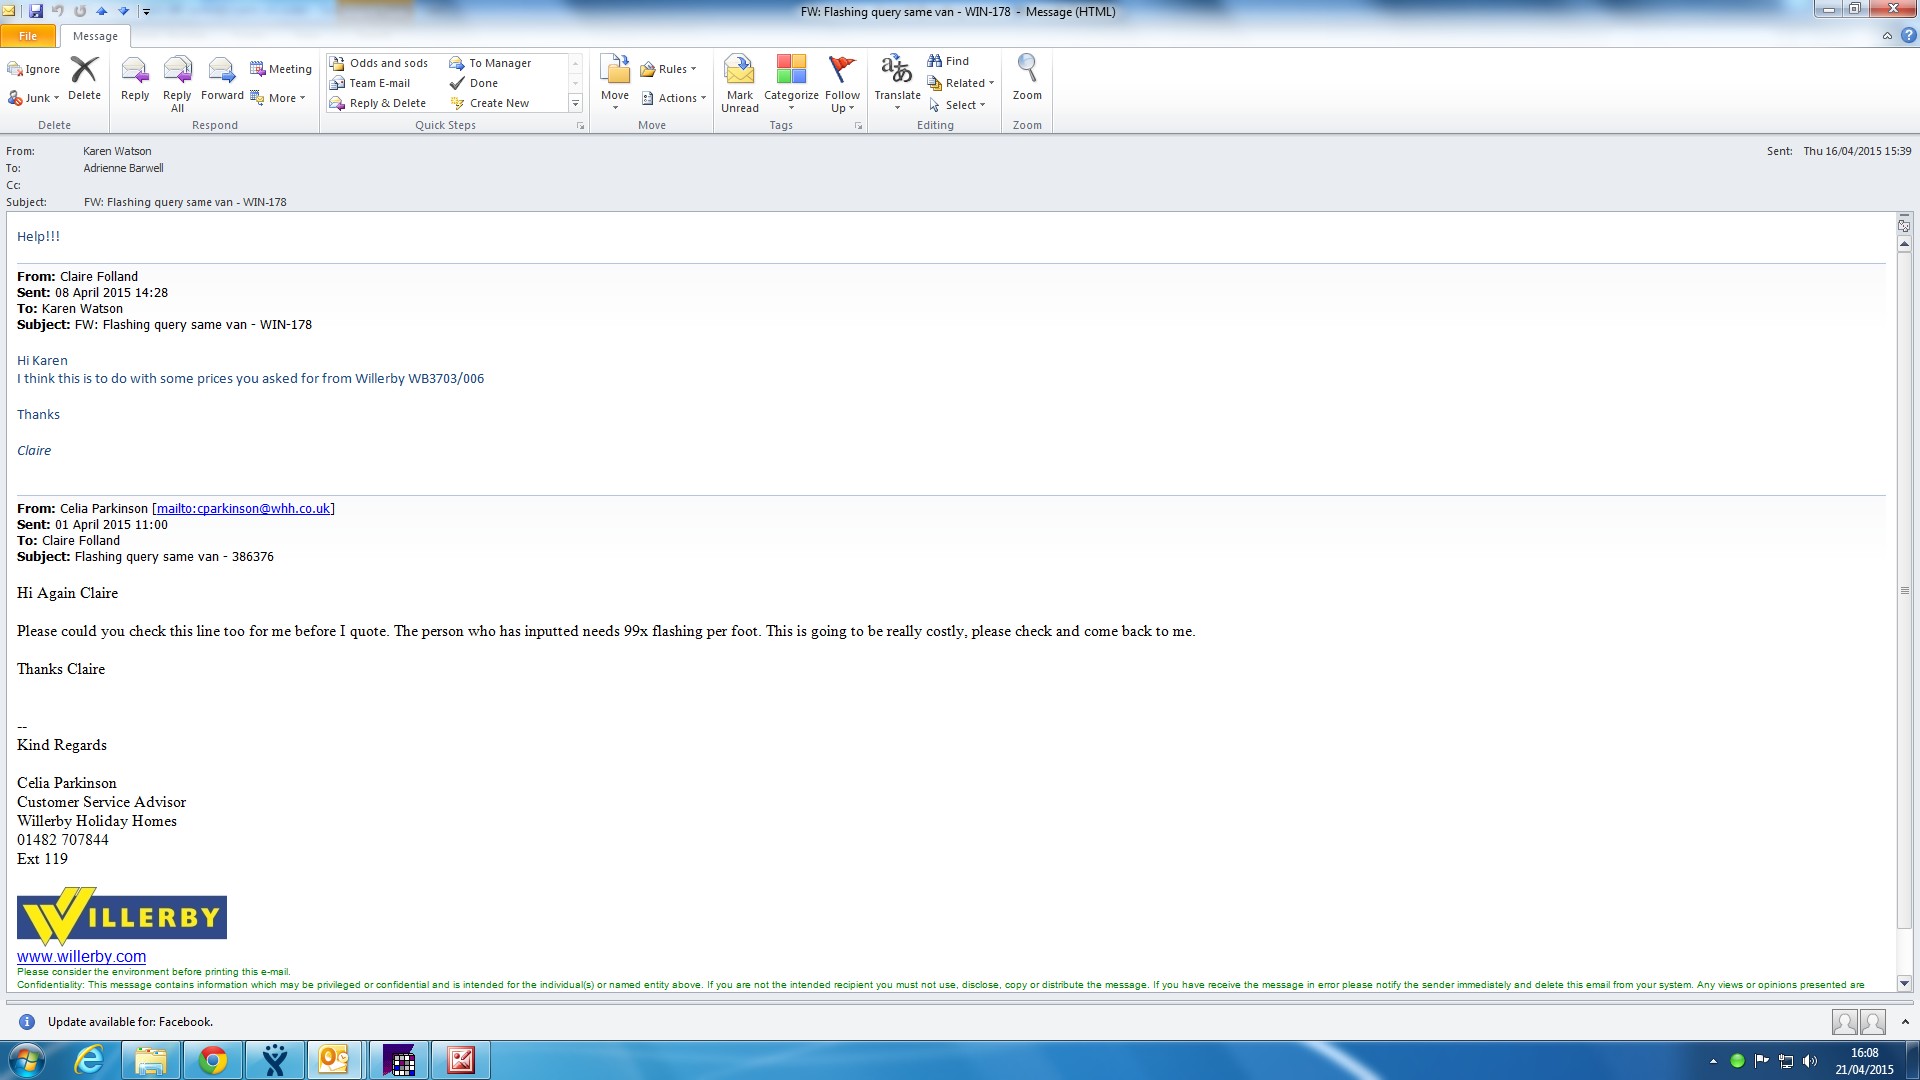Click the message body scroll down arrow

coord(1904,984)
